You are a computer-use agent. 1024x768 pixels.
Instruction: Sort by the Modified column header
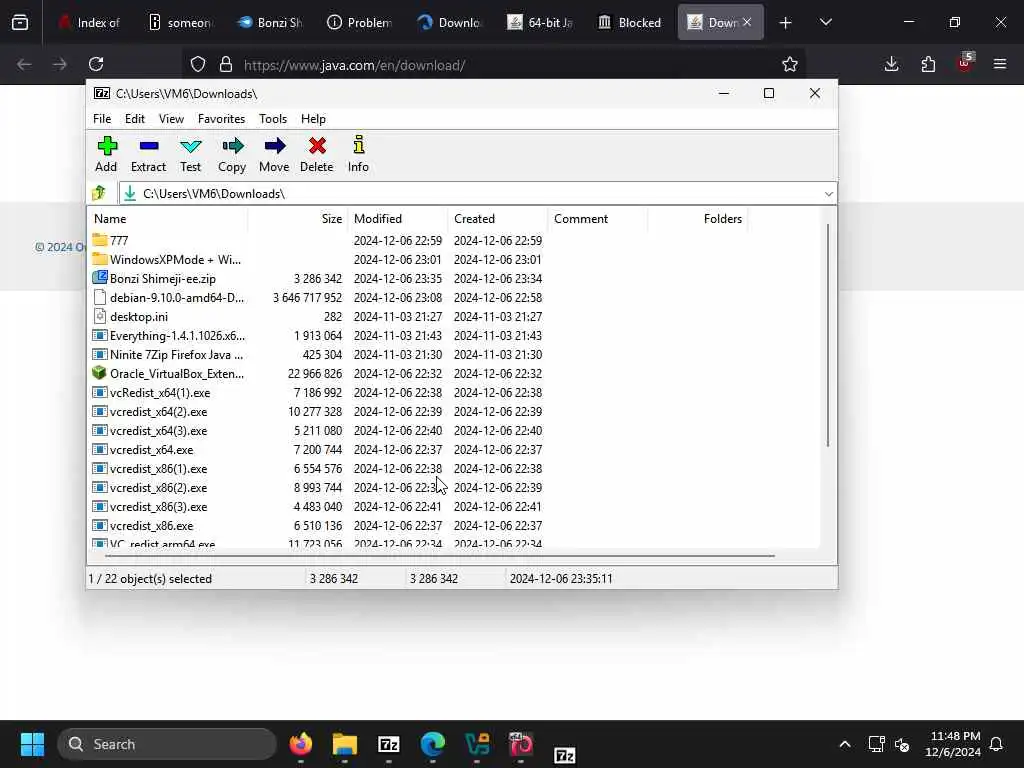[x=398, y=219]
